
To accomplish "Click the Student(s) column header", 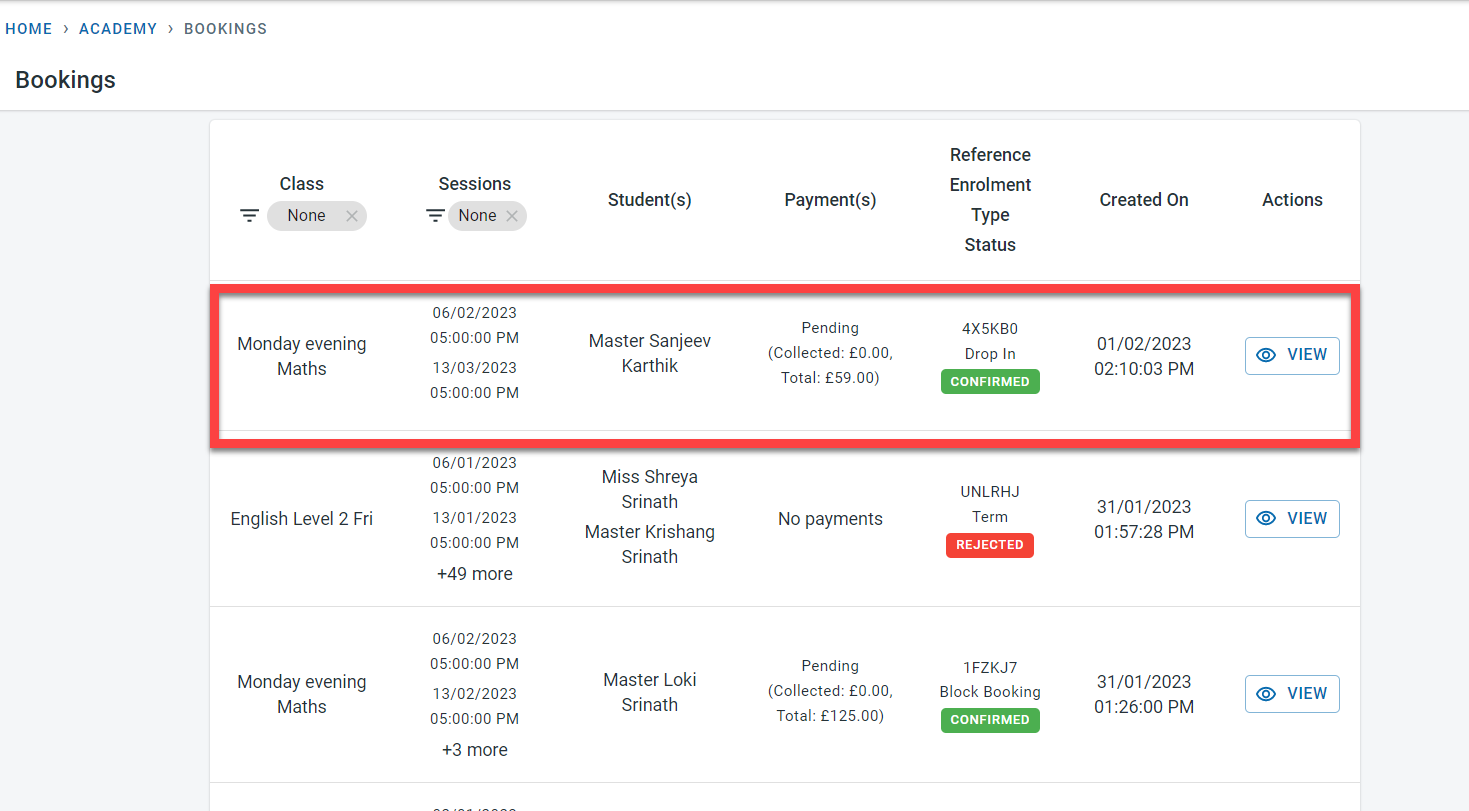I will click(649, 200).
